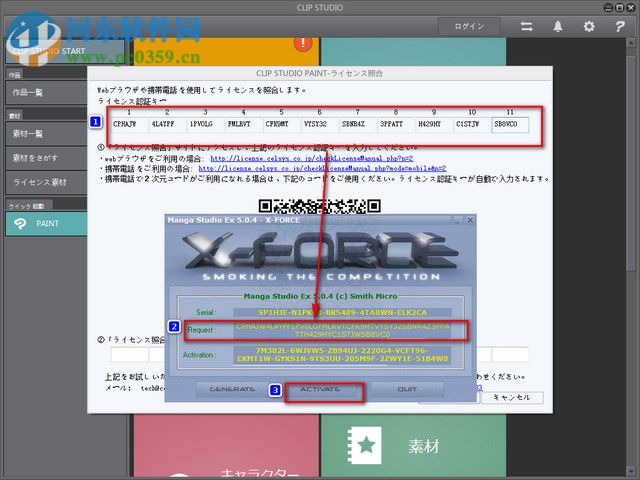Image resolution: width=640 pixels, height=480 pixels.
Task: Minimize the X-FORCE window
Action: (457, 220)
